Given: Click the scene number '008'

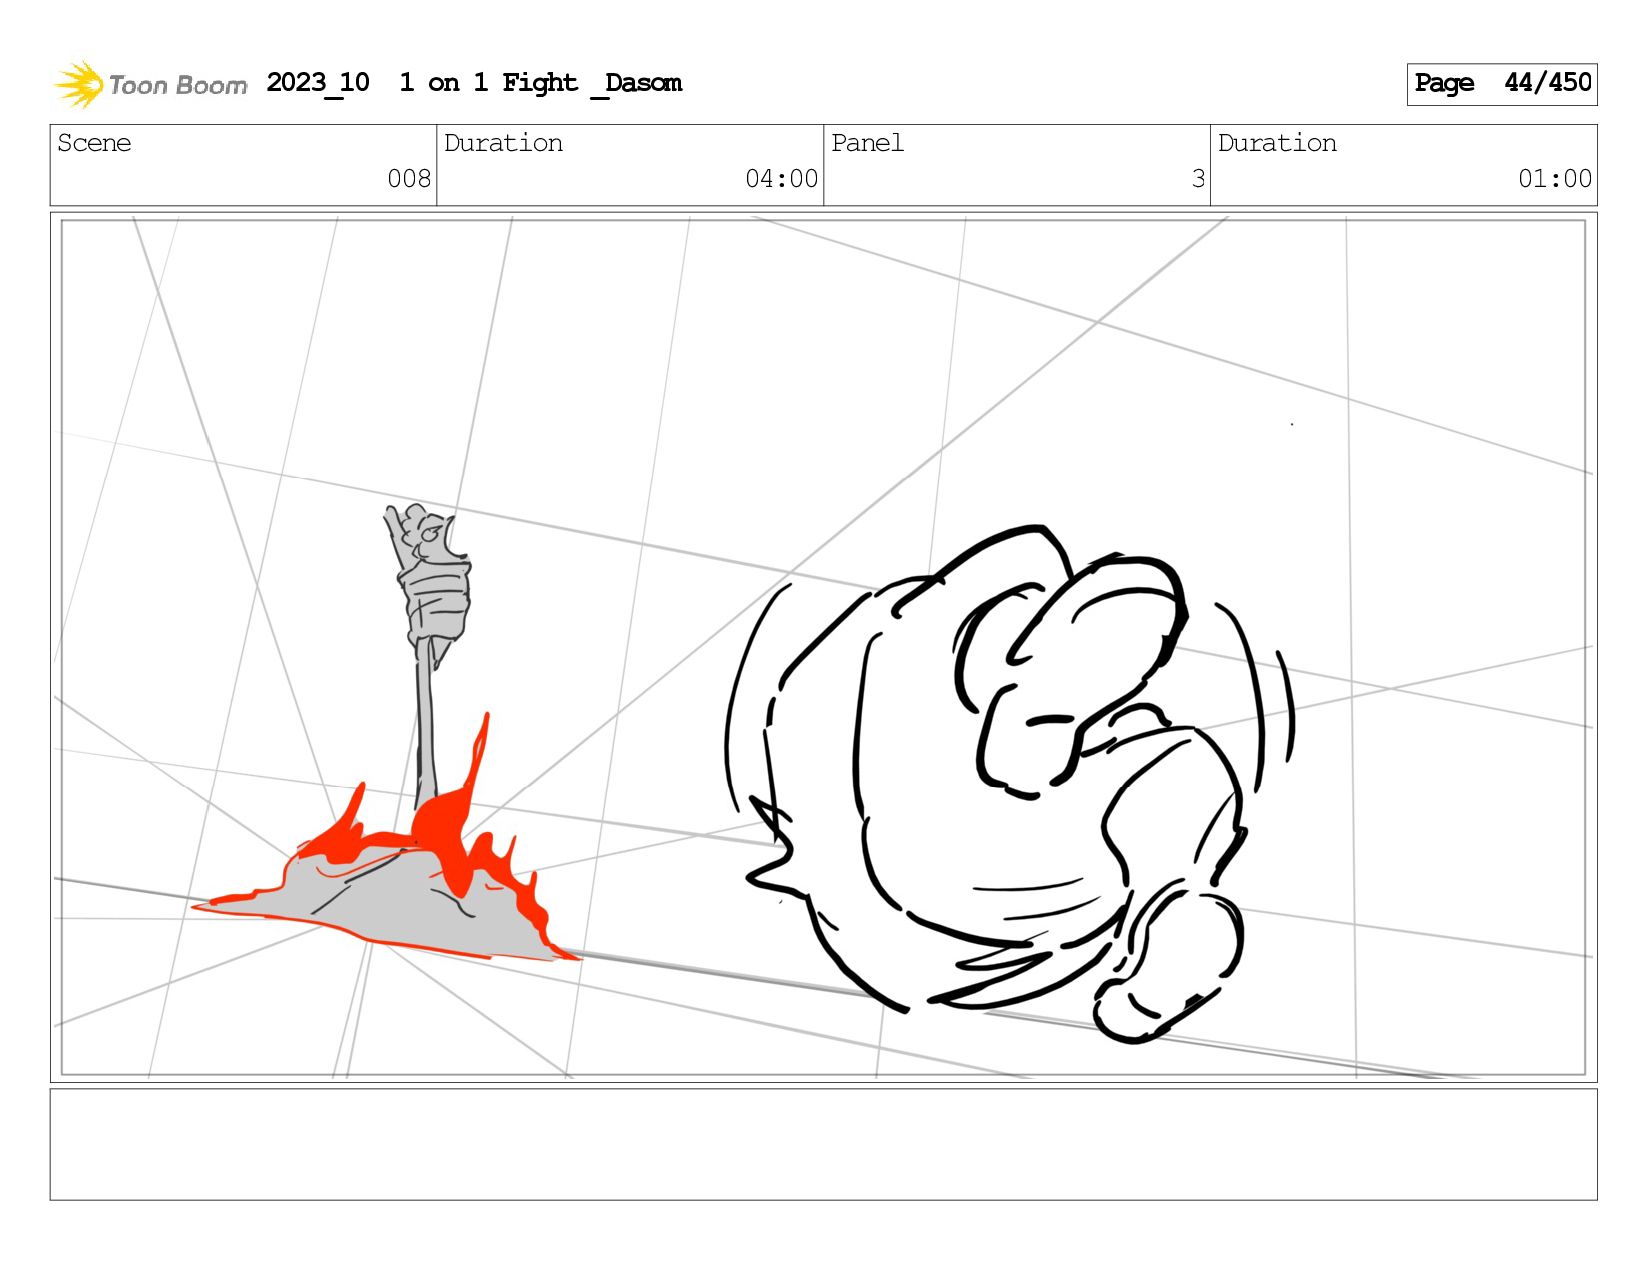Looking at the screenshot, I should pos(409,179).
